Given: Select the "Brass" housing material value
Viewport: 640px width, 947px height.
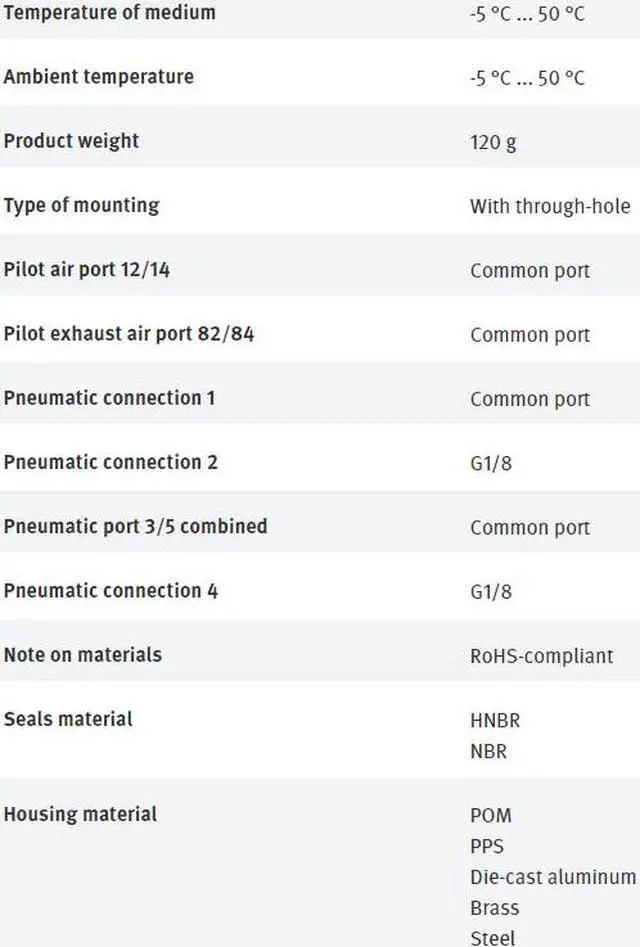Looking at the screenshot, I should tap(494, 908).
